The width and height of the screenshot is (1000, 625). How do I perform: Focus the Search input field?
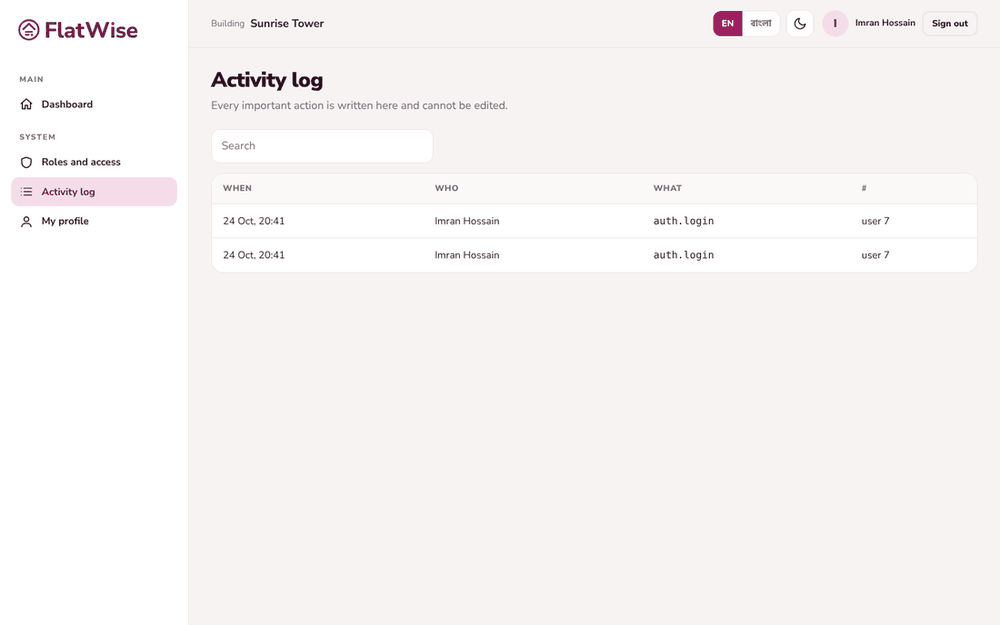point(322,146)
